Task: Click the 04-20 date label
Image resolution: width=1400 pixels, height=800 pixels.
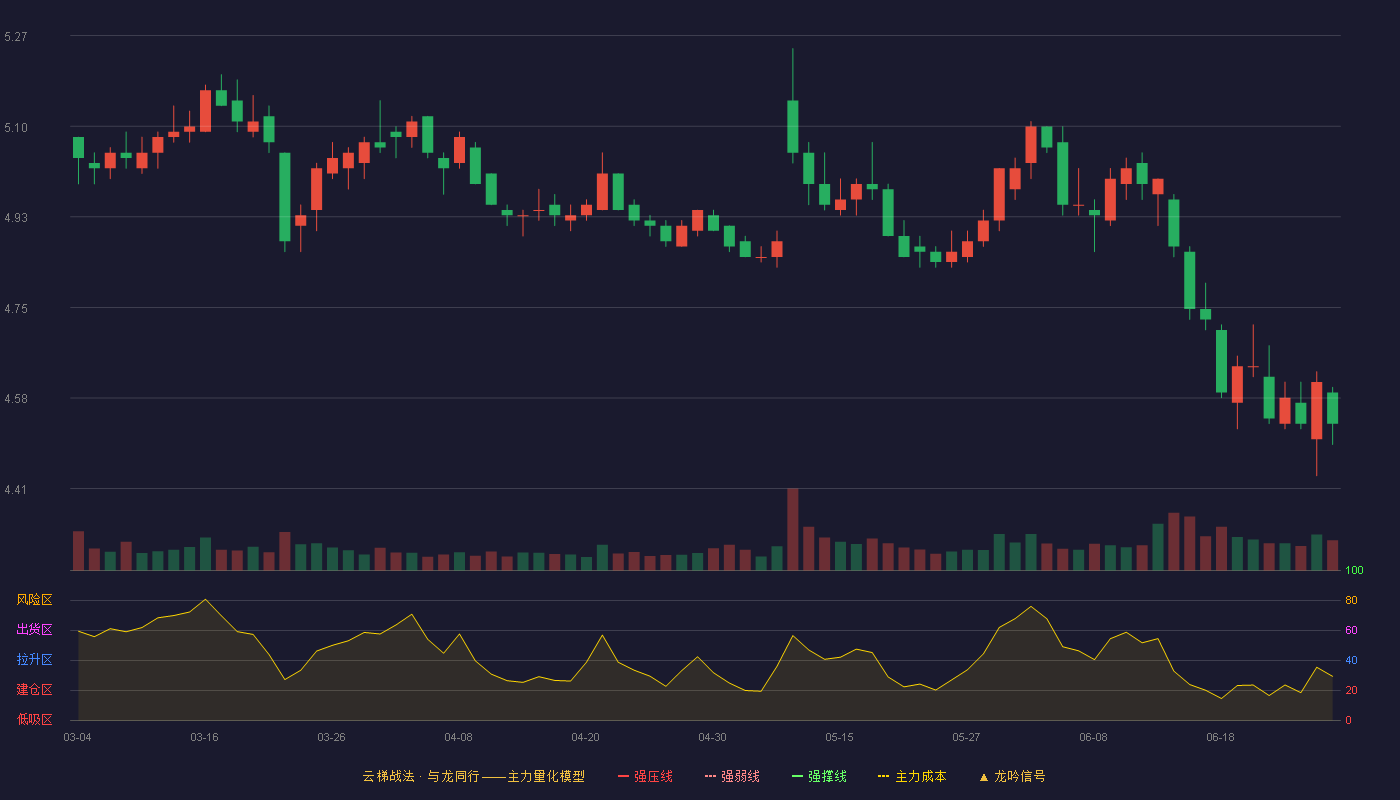Action: [586, 737]
